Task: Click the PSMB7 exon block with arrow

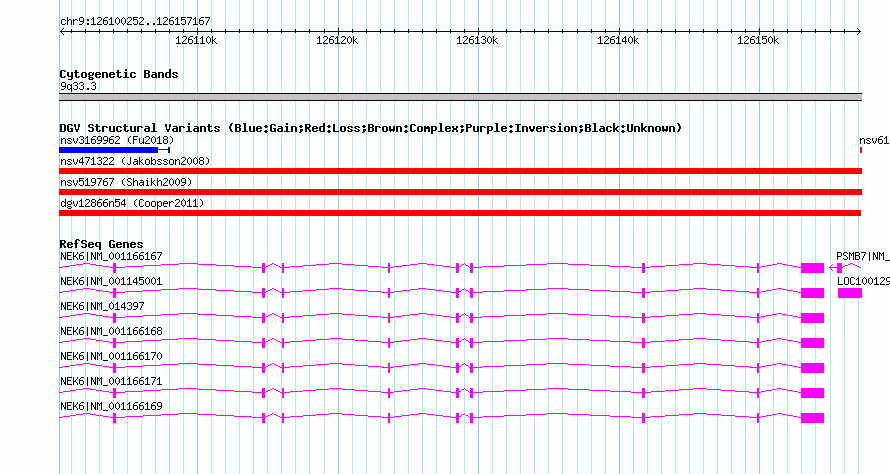Action: tap(839, 268)
